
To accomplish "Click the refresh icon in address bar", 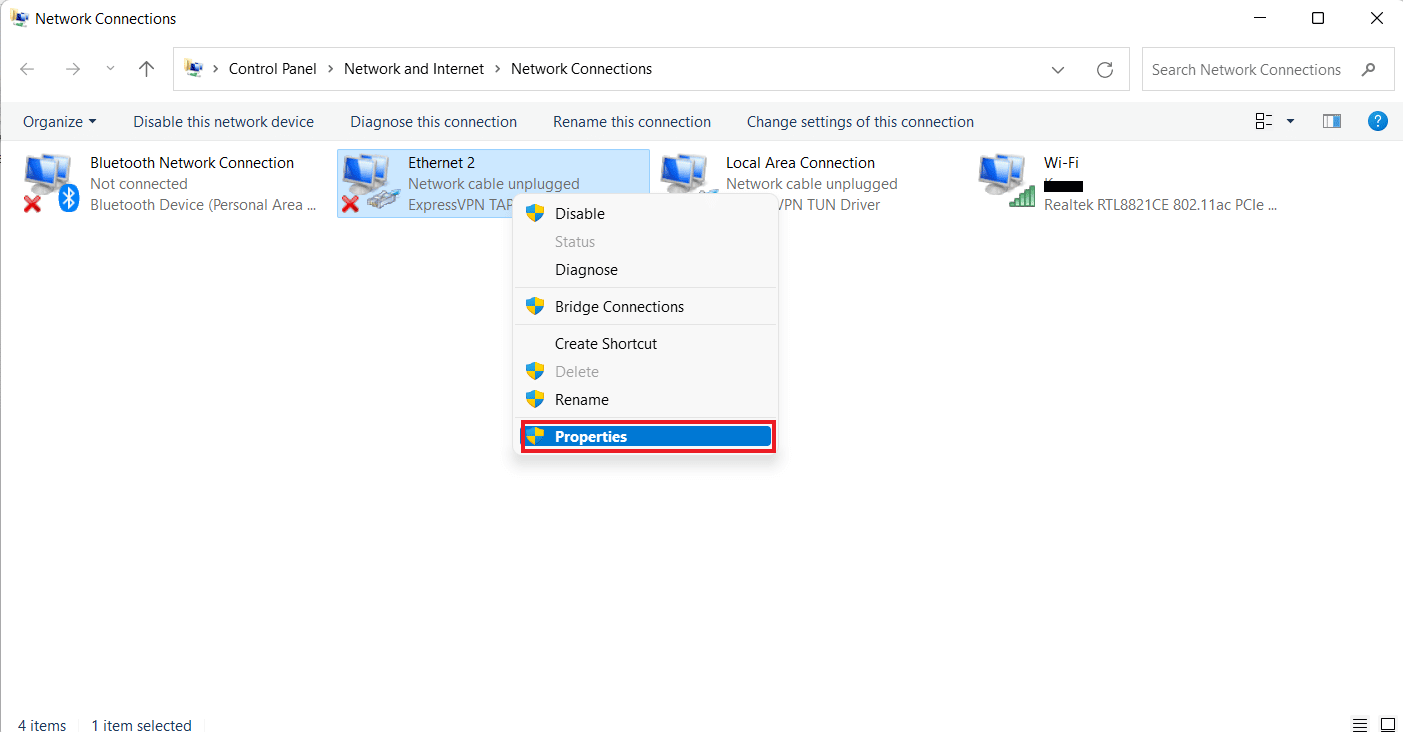I will (1105, 68).
